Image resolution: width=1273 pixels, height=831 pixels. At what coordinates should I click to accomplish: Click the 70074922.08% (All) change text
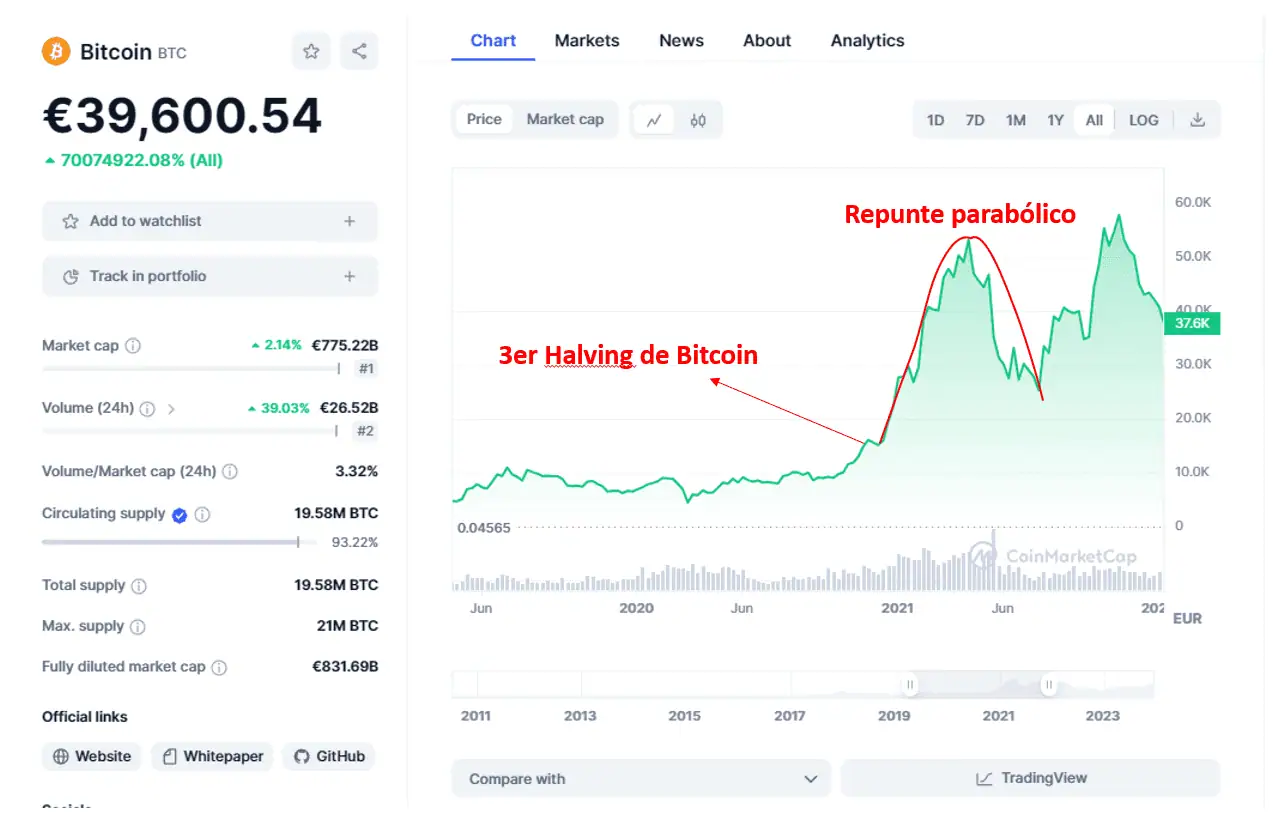(140, 160)
